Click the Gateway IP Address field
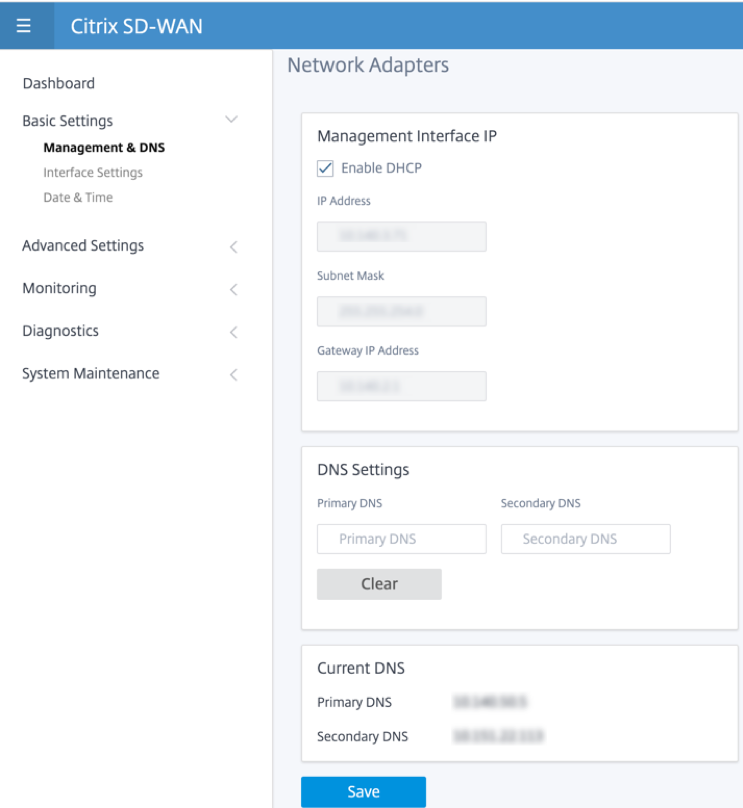This screenshot has height=808, width=743. coord(401,386)
